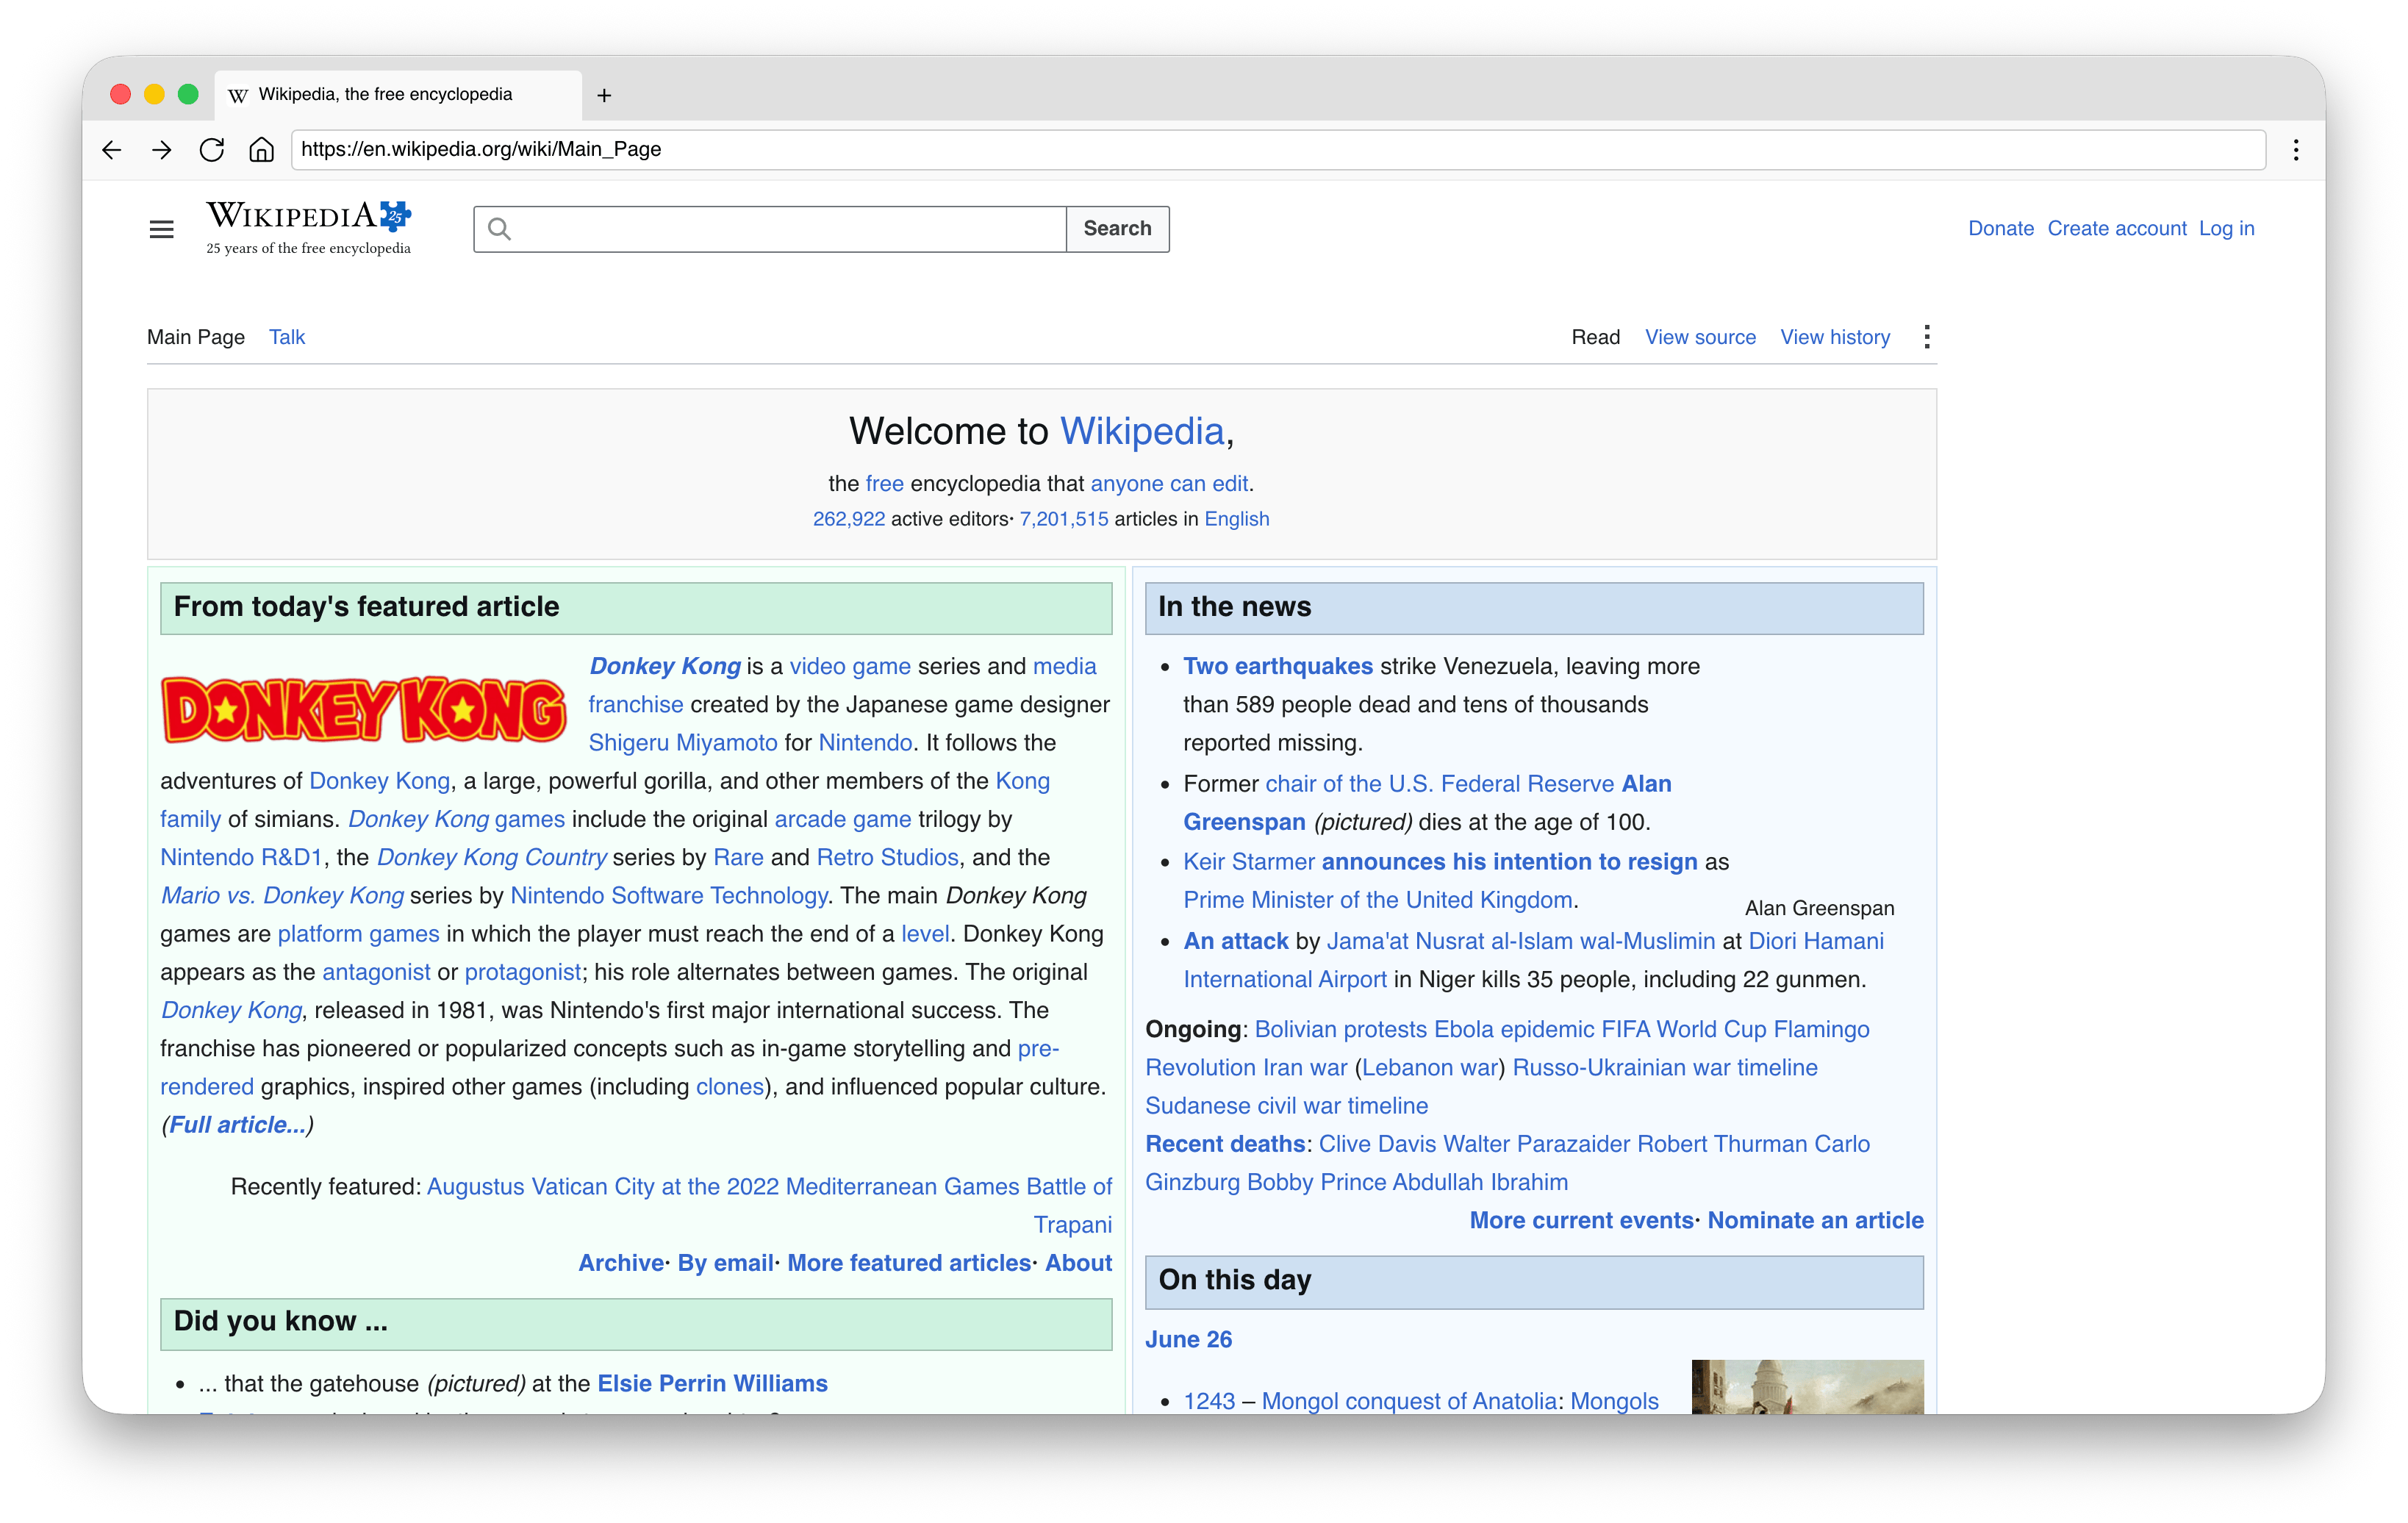This screenshot has height=1523, width=2408.
Task: Open the Sudanese civil war timeline link
Action: click(1286, 1106)
